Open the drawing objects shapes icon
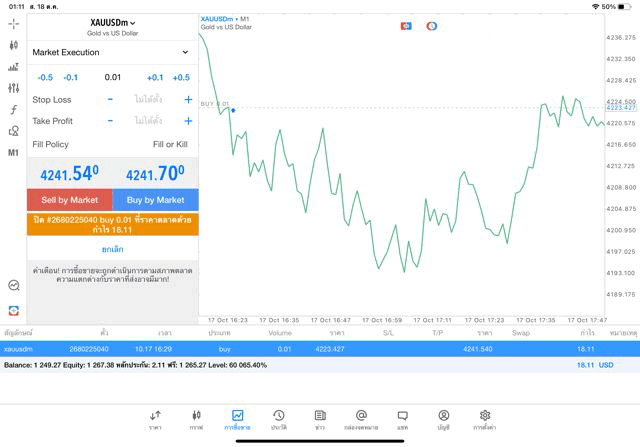 pyautogui.click(x=13, y=131)
